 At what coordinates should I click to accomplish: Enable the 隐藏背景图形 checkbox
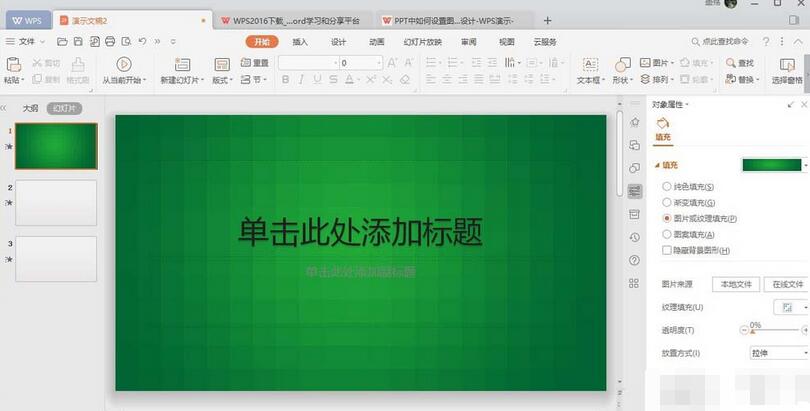point(667,249)
